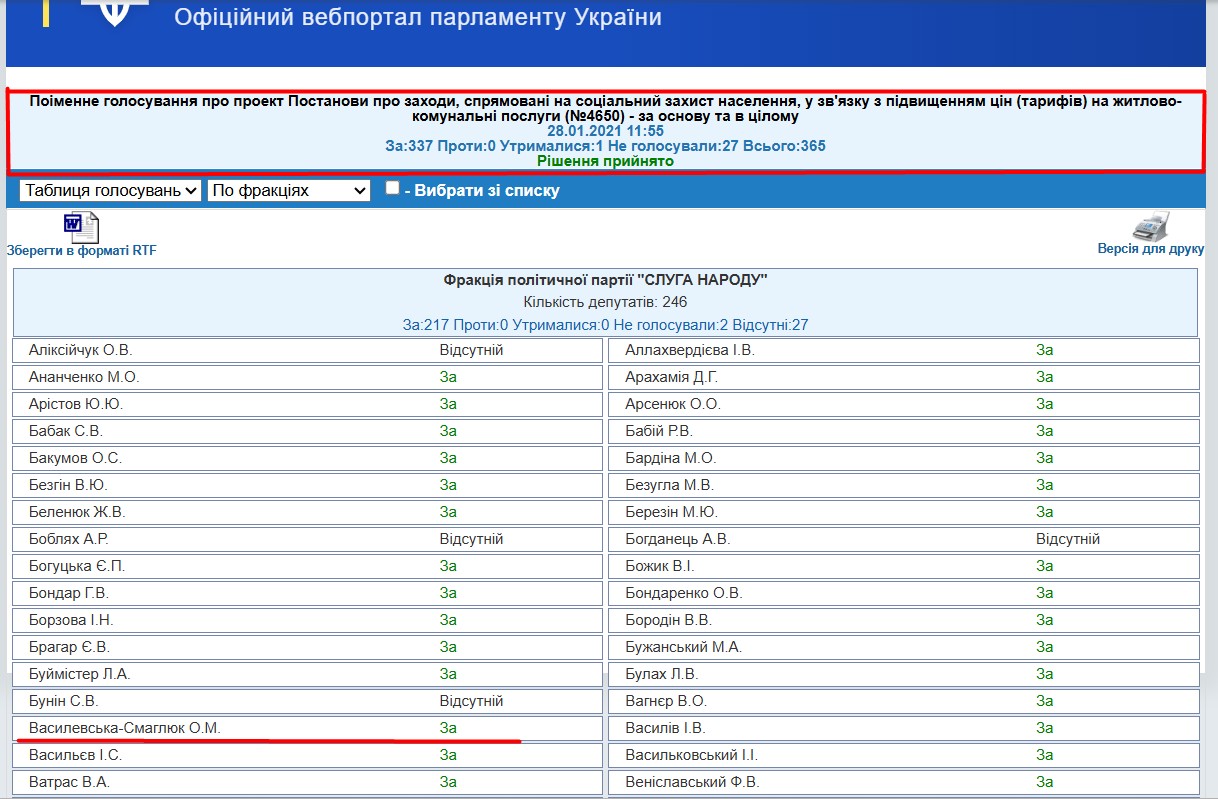
Task: Click the name 'Арістов Ю.Ю.'
Action: point(76,404)
